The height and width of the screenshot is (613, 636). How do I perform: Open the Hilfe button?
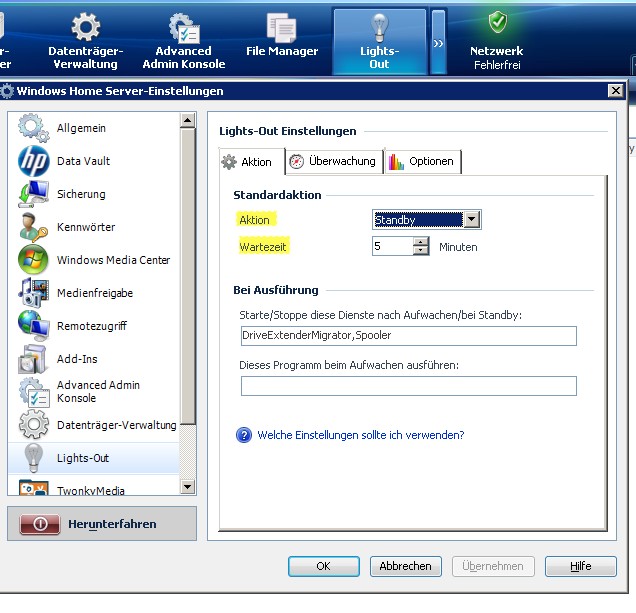(581, 566)
